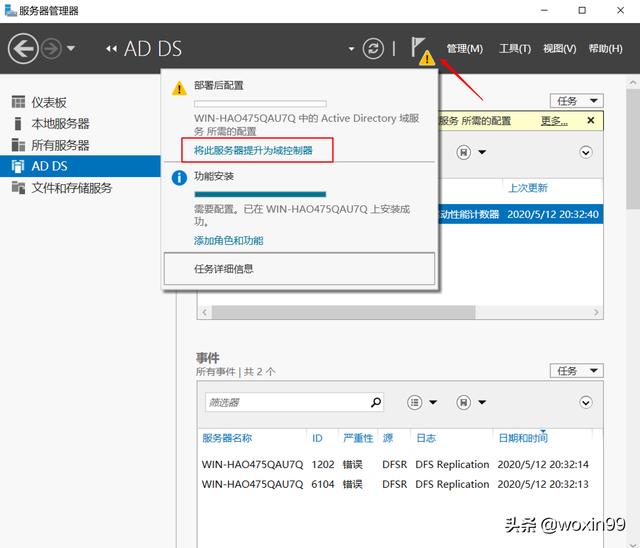The image size is (640, 548).
Task: Open dropdown arrow left of refresh
Action: [351, 49]
